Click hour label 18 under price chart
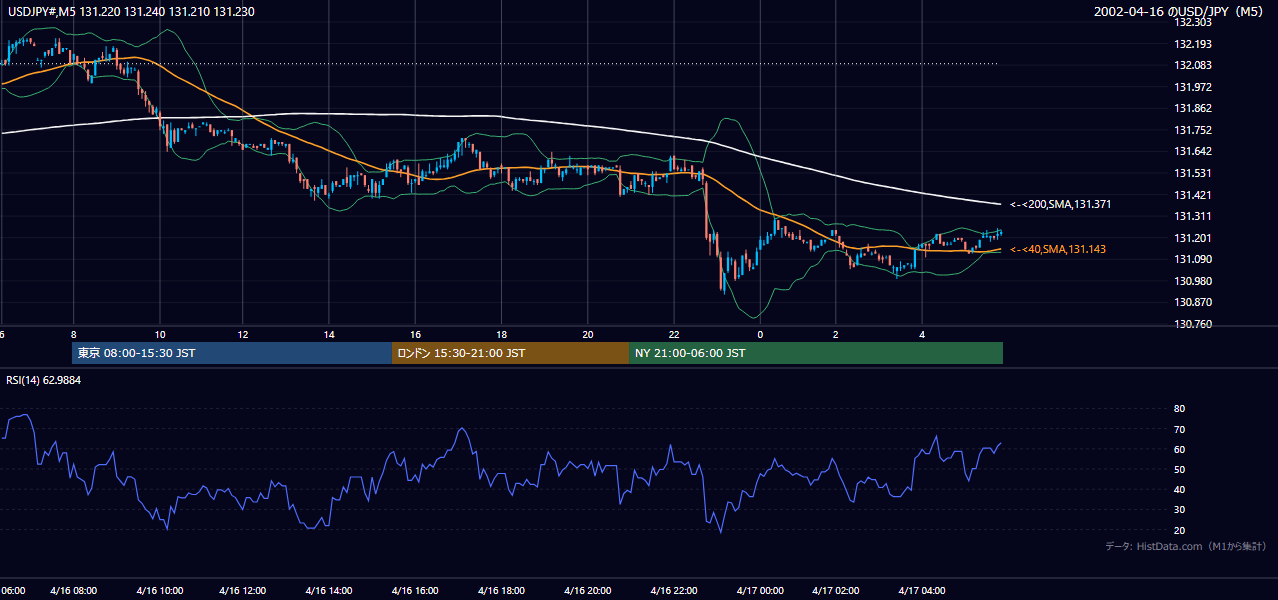 [502, 334]
